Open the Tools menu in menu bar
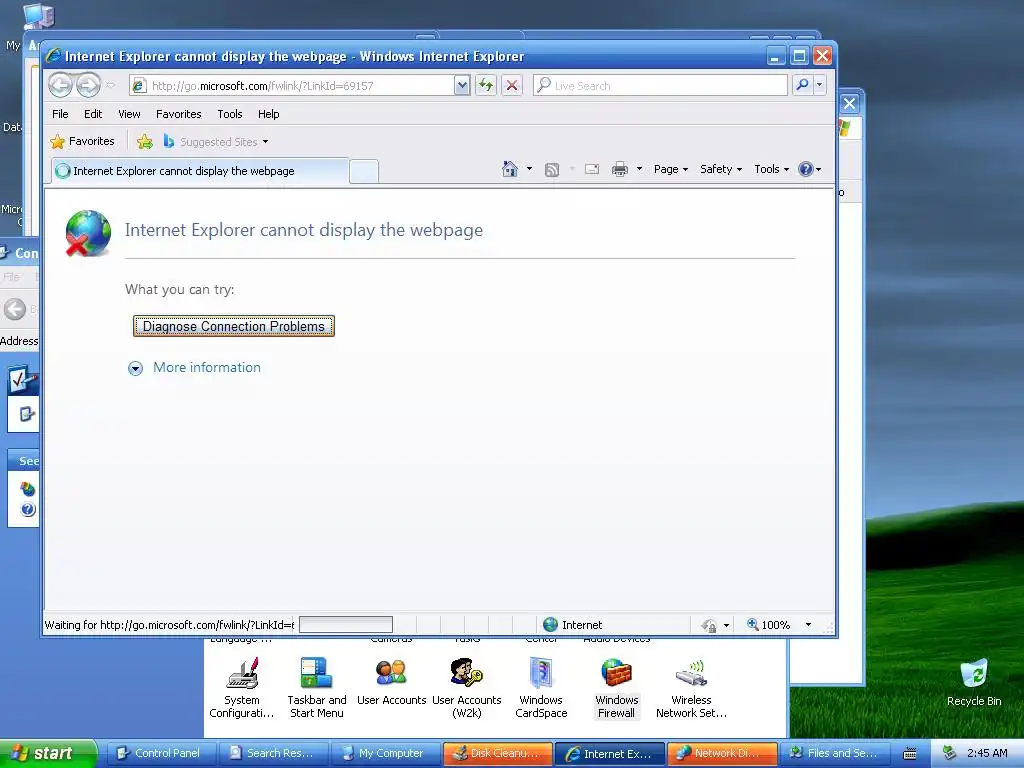This screenshot has height=768, width=1024. pos(230,114)
